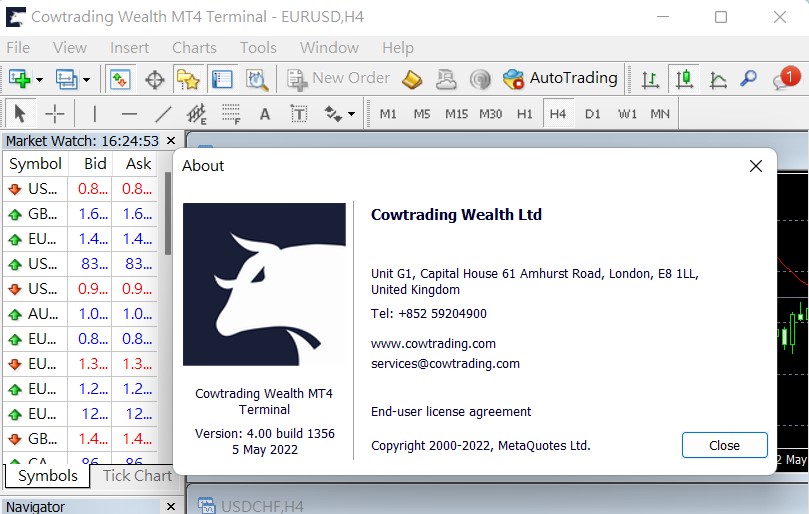Expand the profiles dropdown arrow
The image size is (809, 514).
87,79
